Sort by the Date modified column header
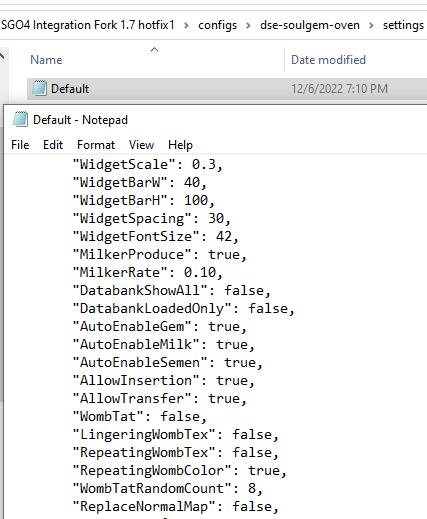 pyautogui.click(x=328, y=60)
